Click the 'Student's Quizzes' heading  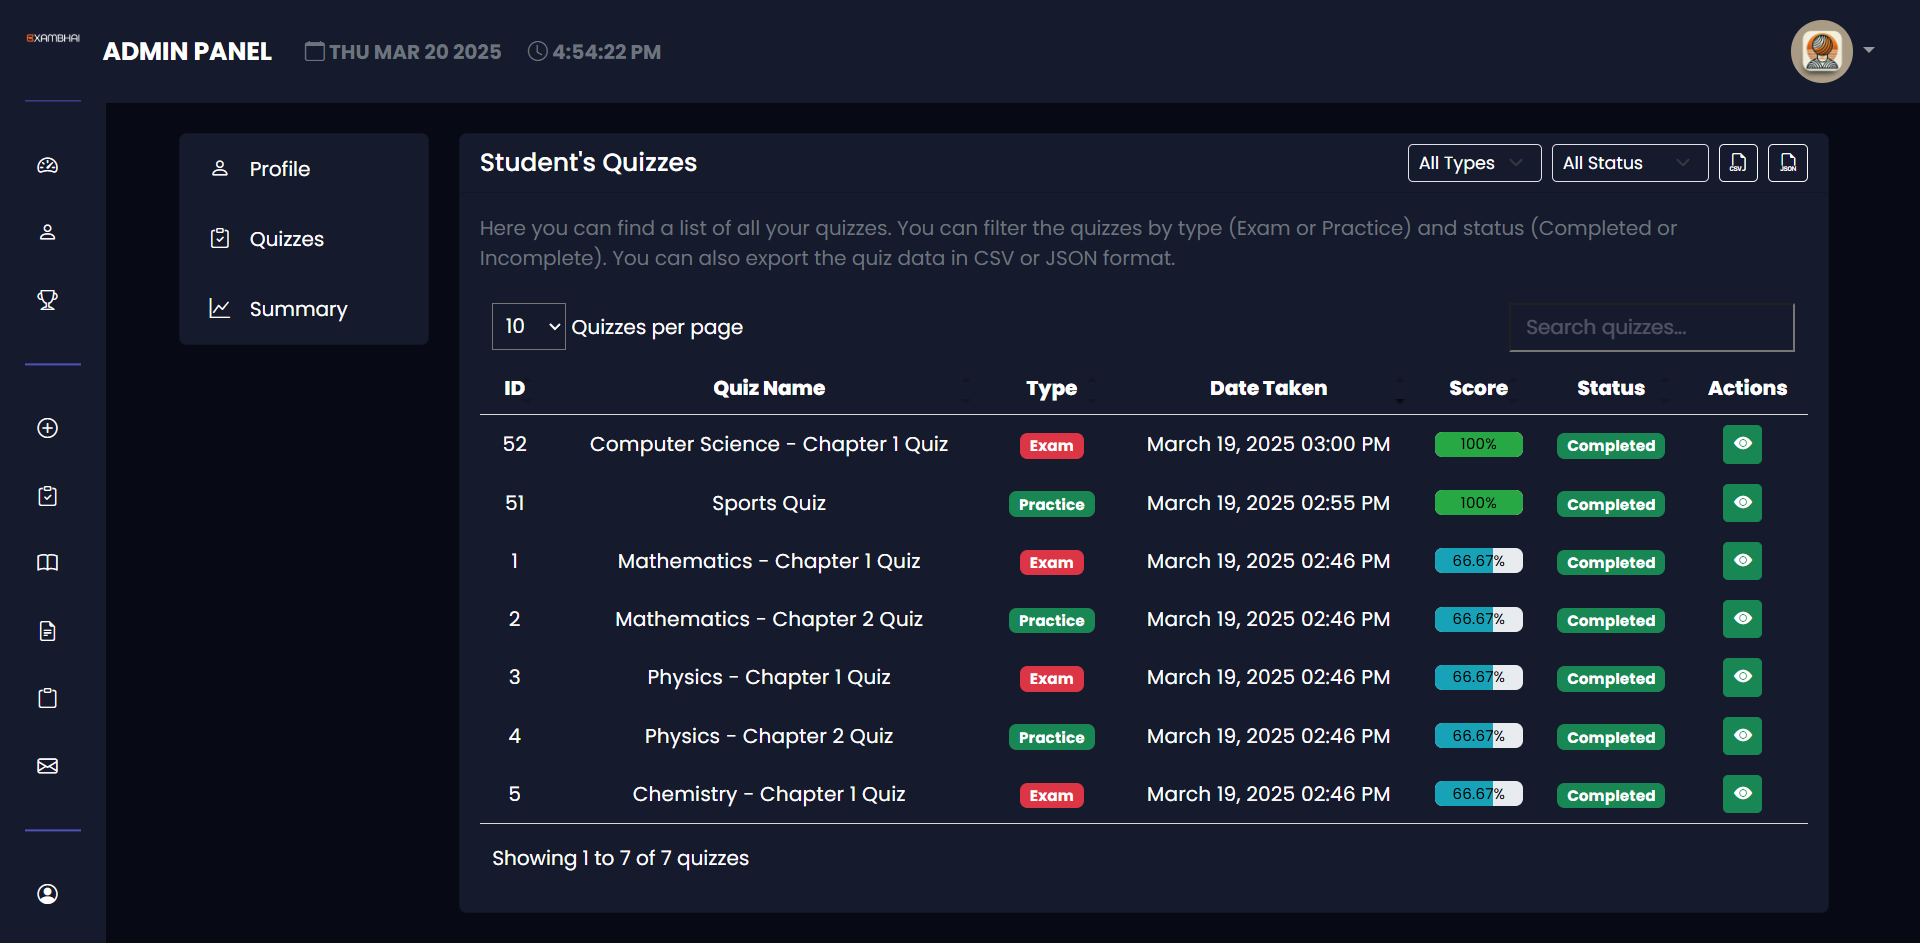pos(588,162)
